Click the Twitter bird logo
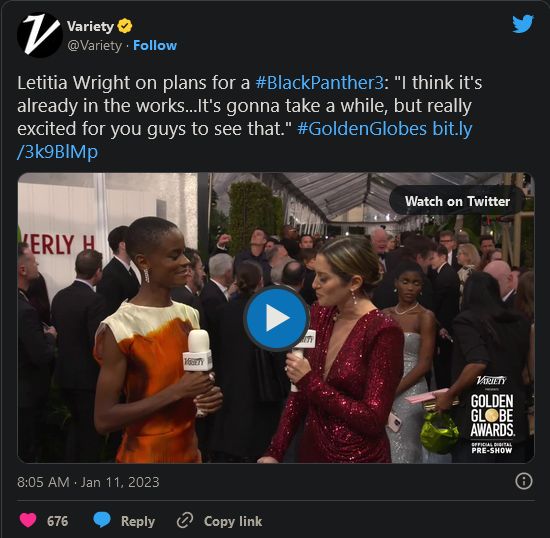Image resolution: width=550 pixels, height=538 pixels. (523, 23)
